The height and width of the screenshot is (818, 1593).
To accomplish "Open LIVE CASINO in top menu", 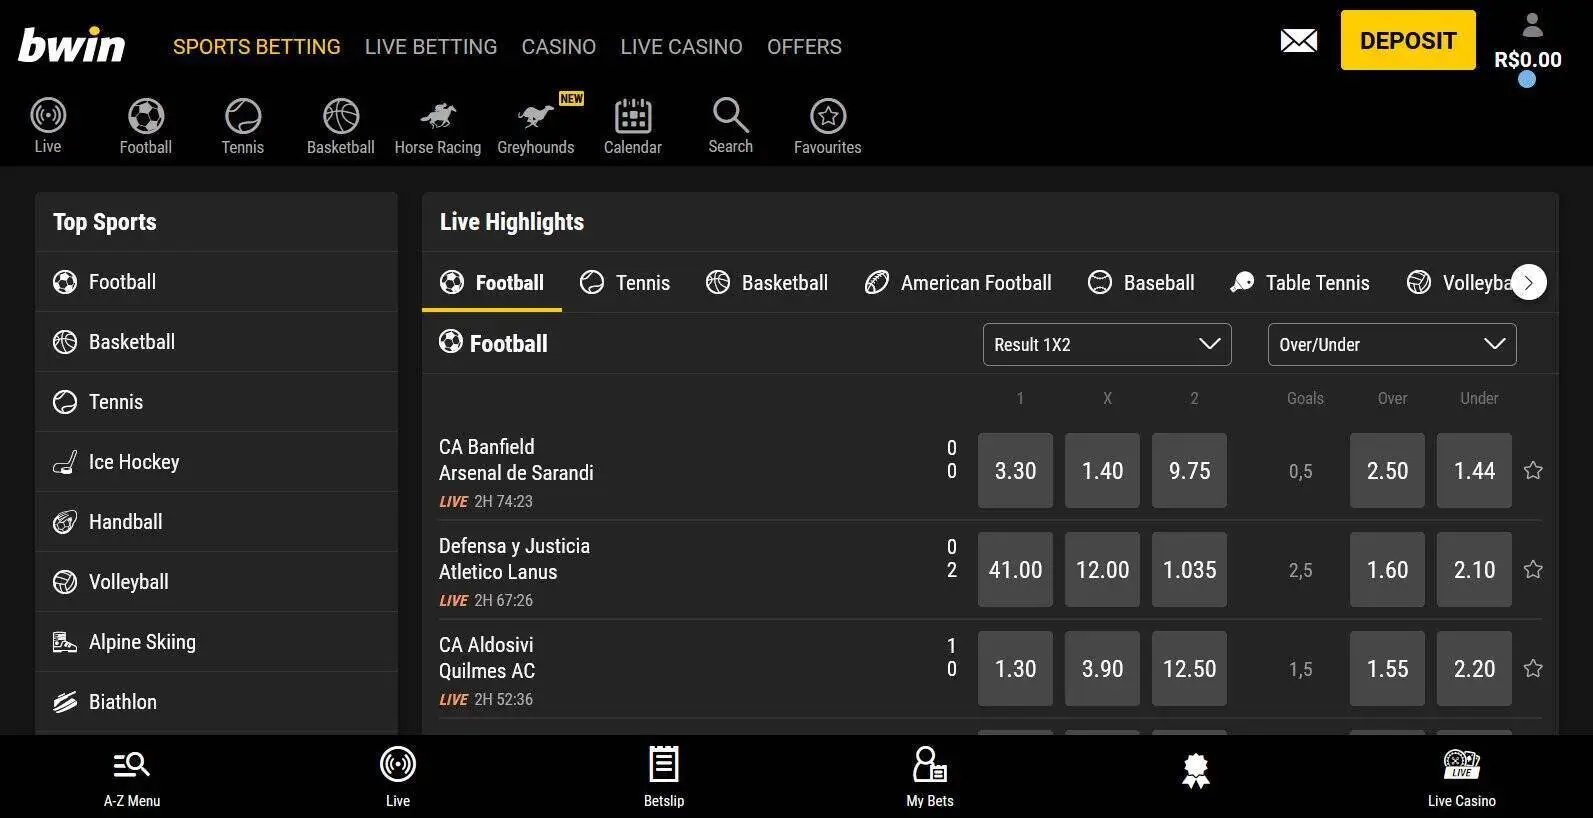I will 681,47.
